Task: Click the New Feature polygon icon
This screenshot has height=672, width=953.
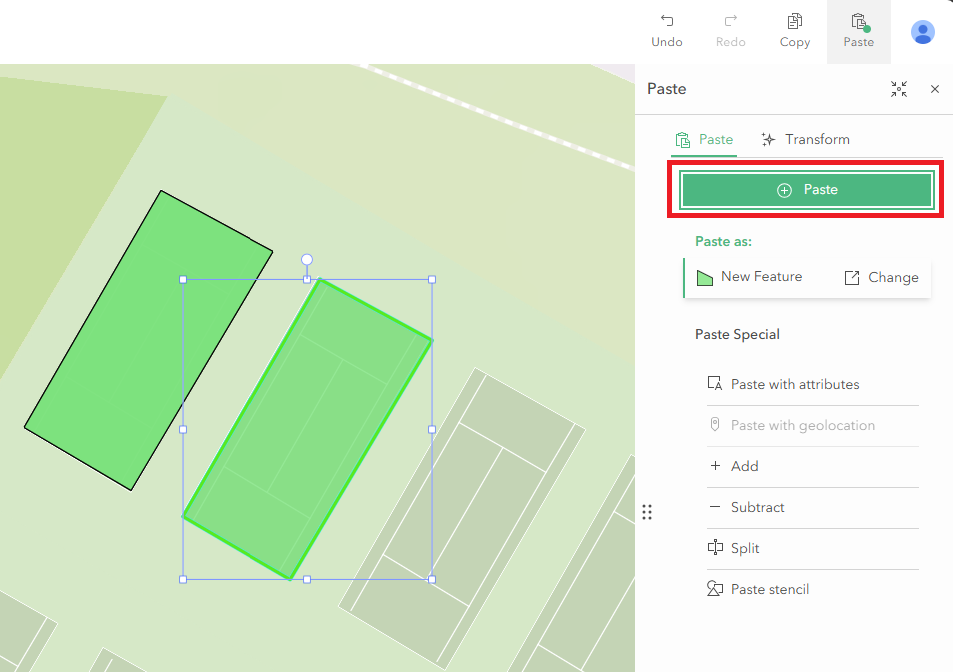Action: [705, 277]
